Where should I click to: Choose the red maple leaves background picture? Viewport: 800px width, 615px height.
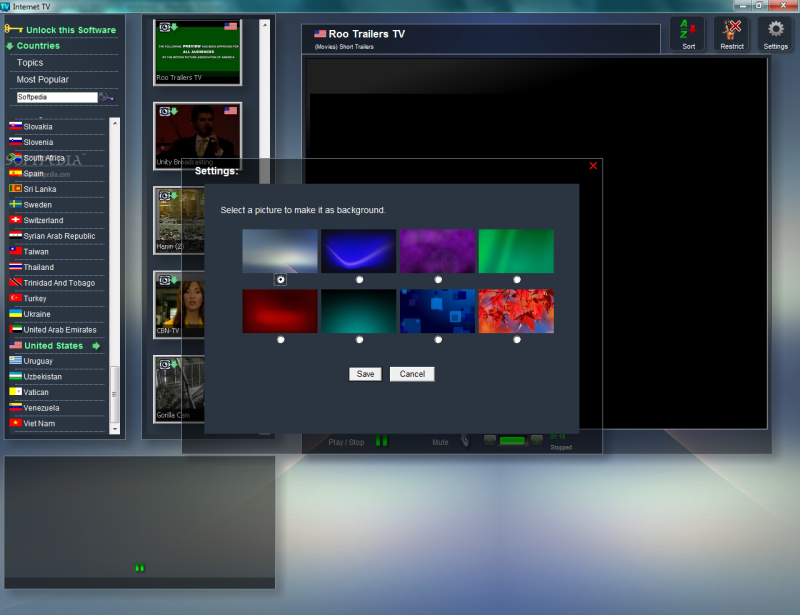pyautogui.click(x=516, y=311)
